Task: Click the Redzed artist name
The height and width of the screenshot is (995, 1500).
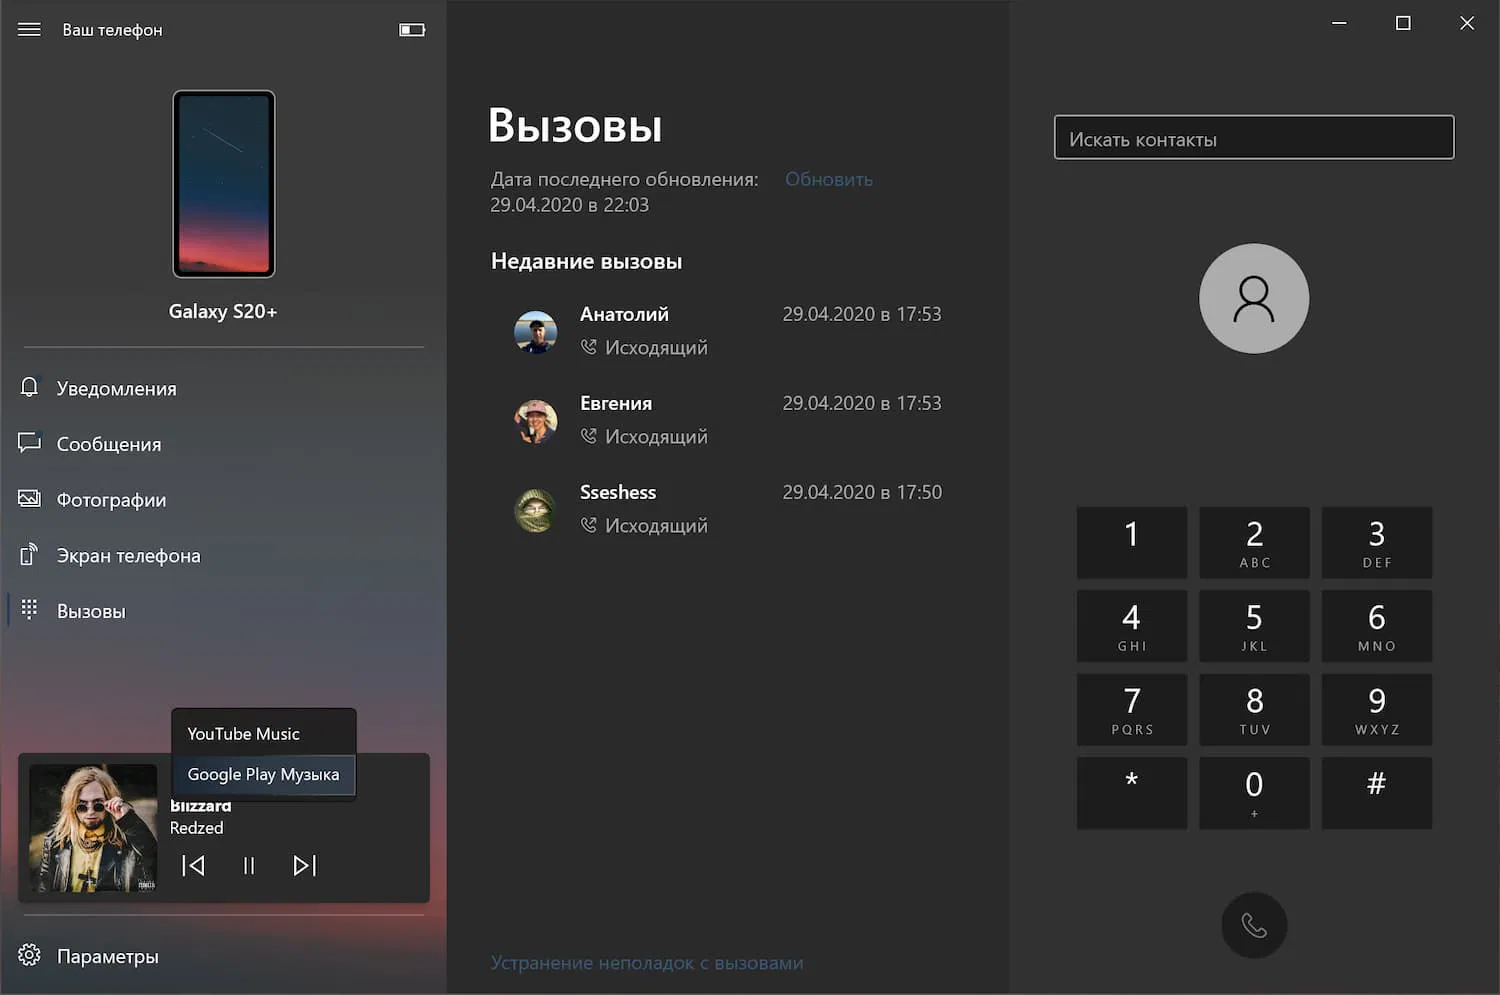Action: pyautogui.click(x=197, y=828)
